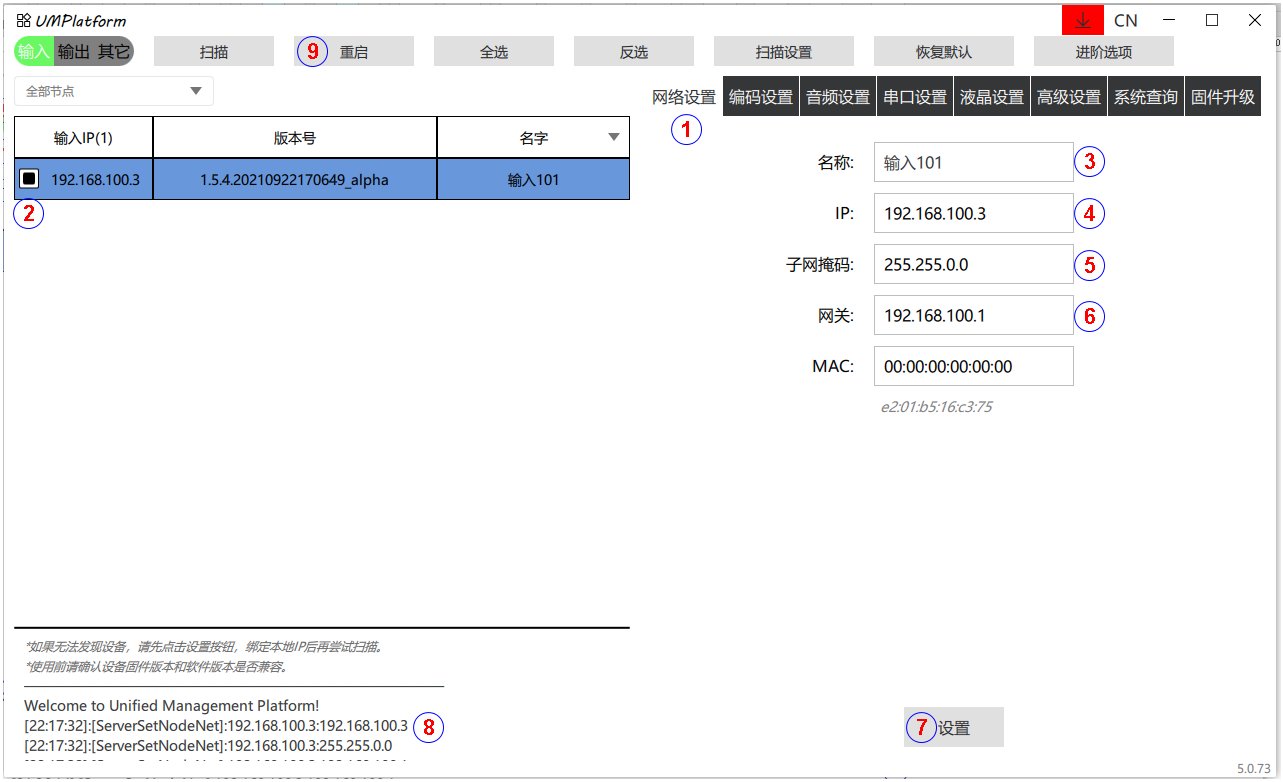Switch to the 固件升级 tab
This screenshot has height=782, width=1283.
[x=1222, y=97]
